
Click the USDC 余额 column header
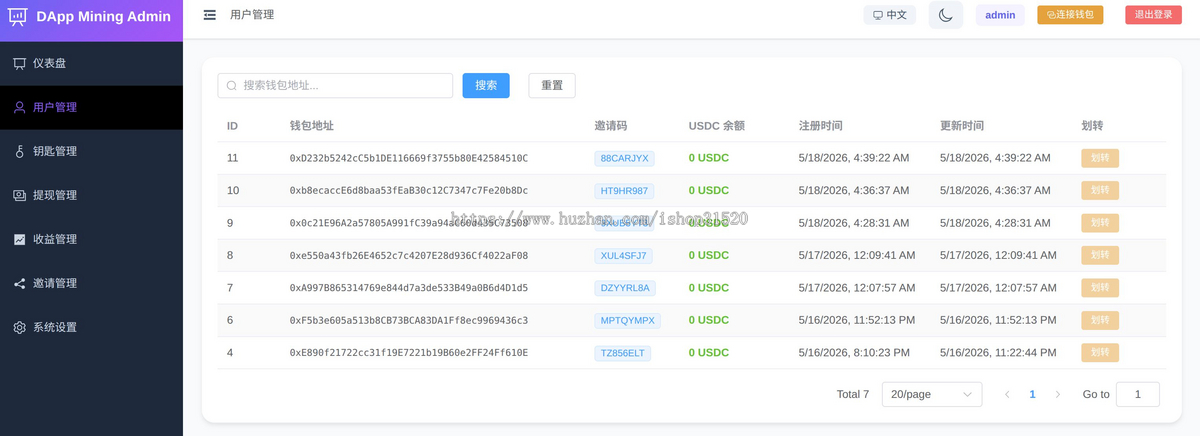(x=717, y=126)
